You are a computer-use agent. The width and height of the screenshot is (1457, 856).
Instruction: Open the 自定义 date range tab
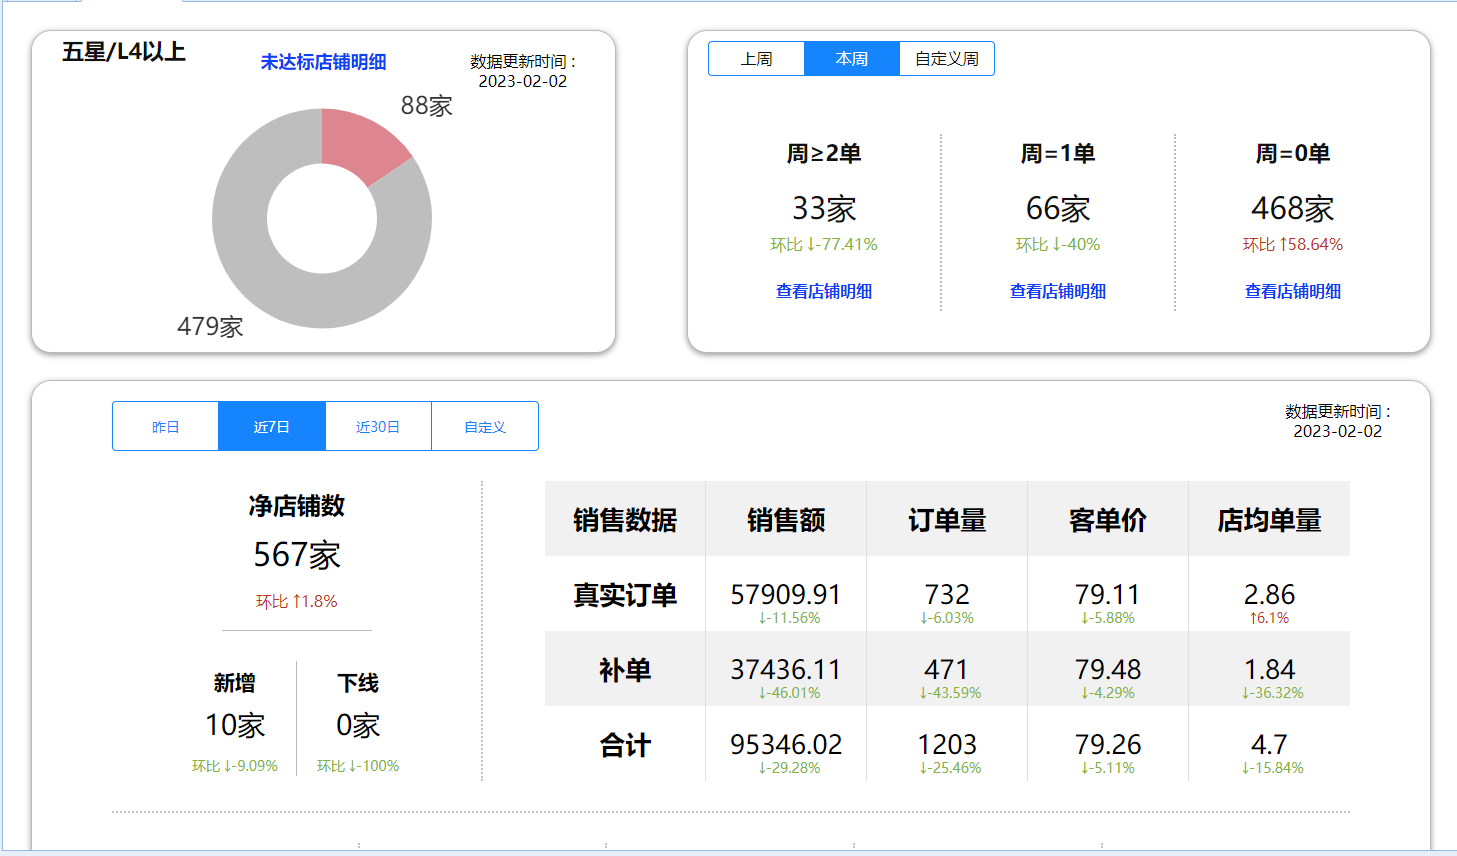tap(485, 427)
